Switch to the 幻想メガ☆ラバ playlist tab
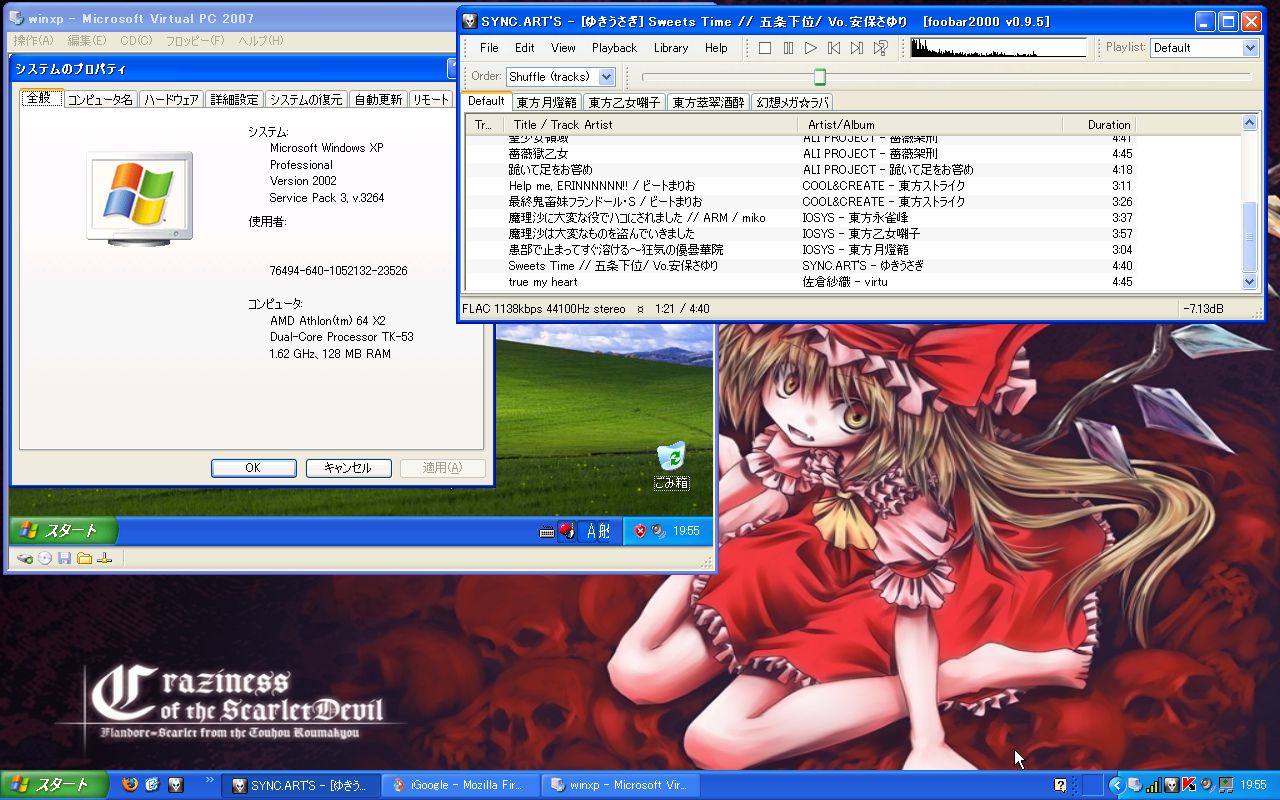Image resolution: width=1280 pixels, height=800 pixels. 791,102
